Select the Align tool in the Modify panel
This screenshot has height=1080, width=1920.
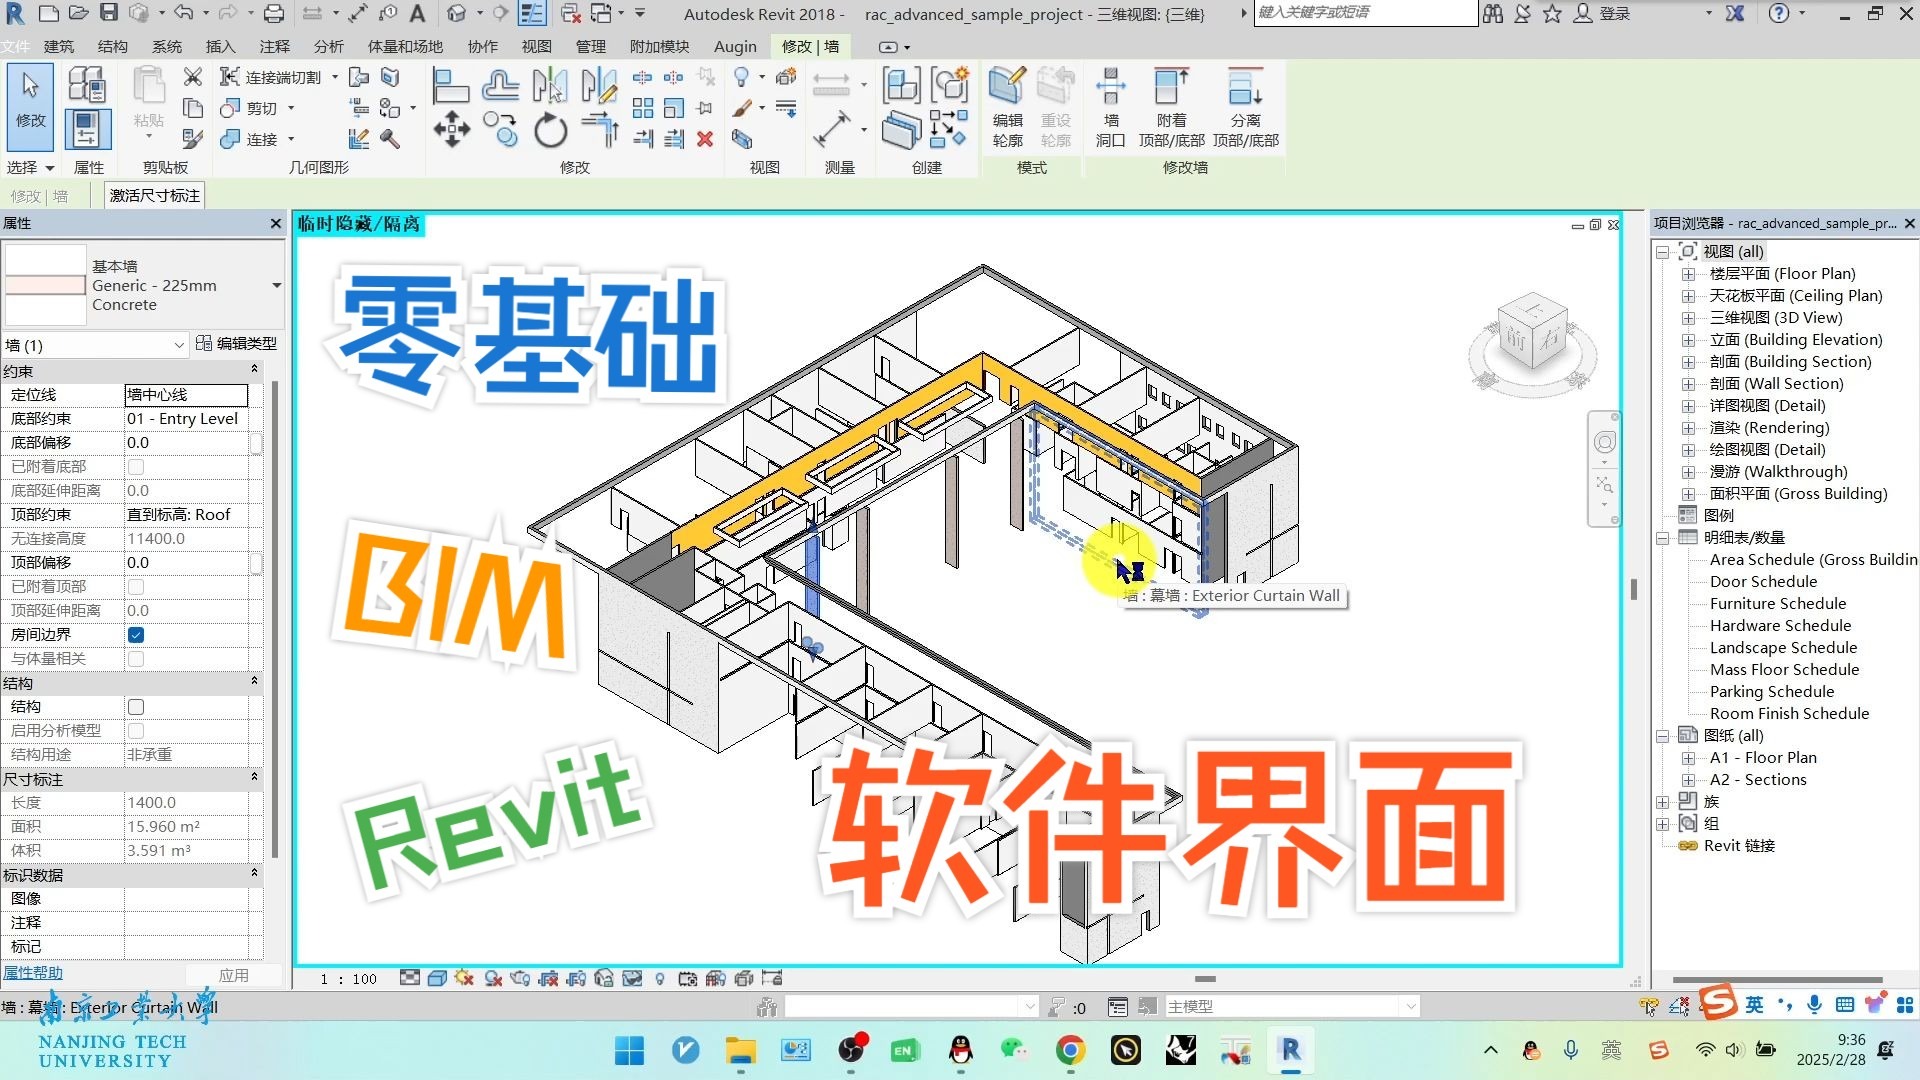pos(451,85)
